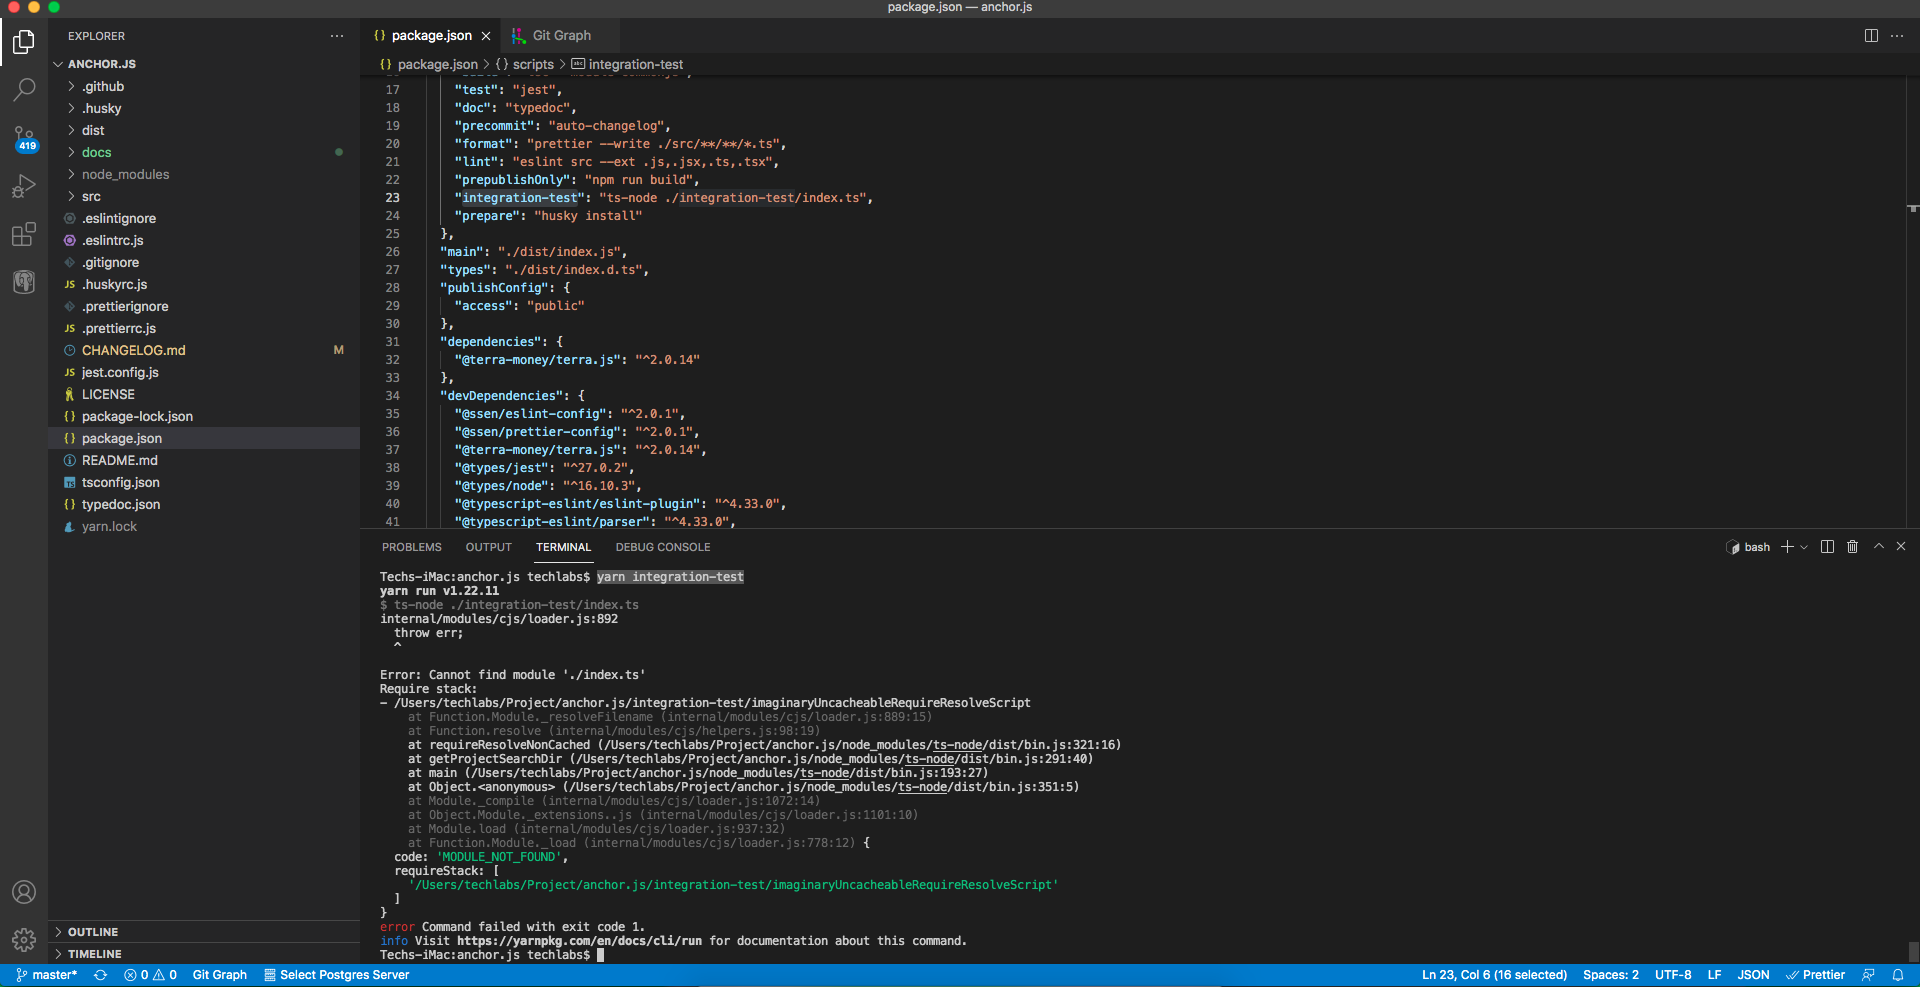This screenshot has width=1920, height=987.
Task: Open the Extensions view
Action: point(24,234)
